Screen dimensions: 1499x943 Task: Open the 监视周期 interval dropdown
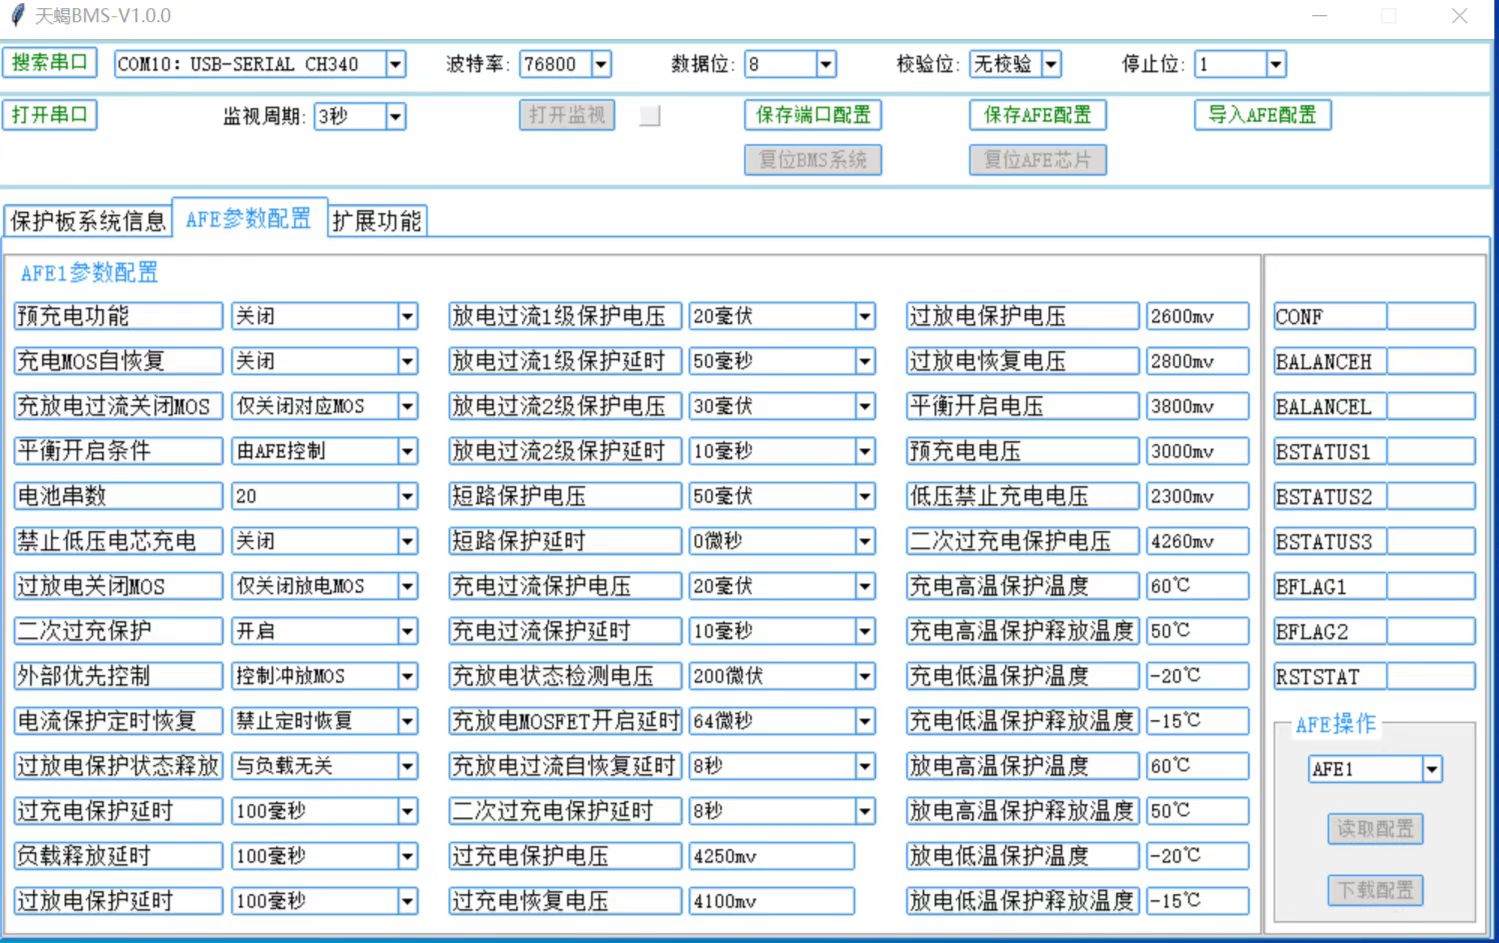pos(396,117)
